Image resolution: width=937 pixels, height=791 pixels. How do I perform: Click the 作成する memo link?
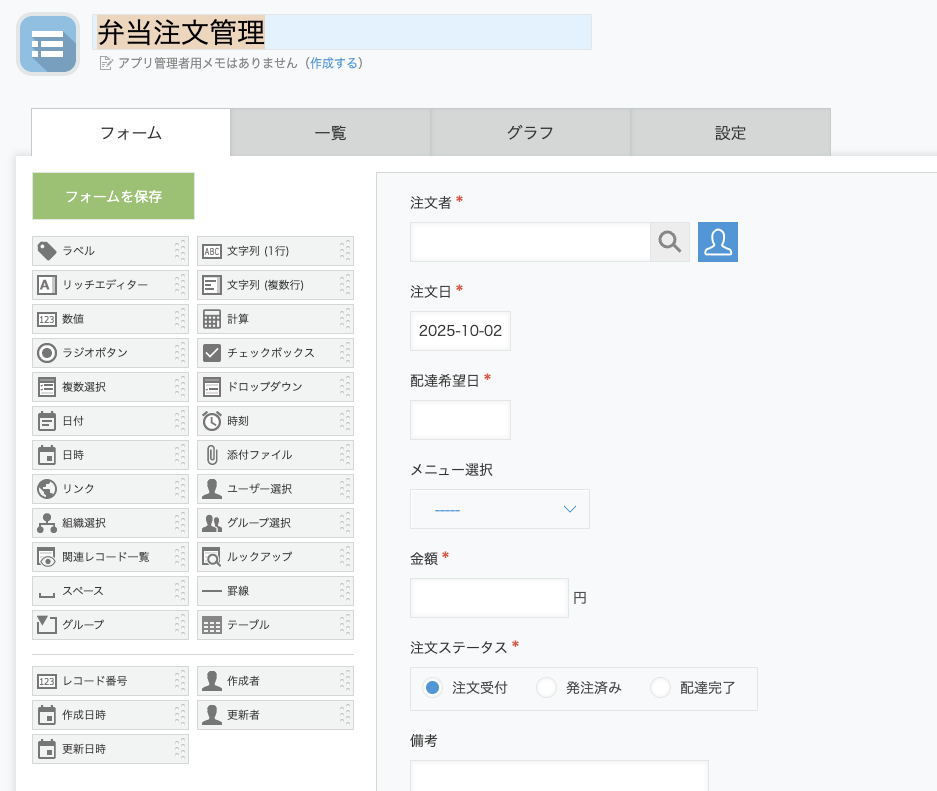[334, 63]
